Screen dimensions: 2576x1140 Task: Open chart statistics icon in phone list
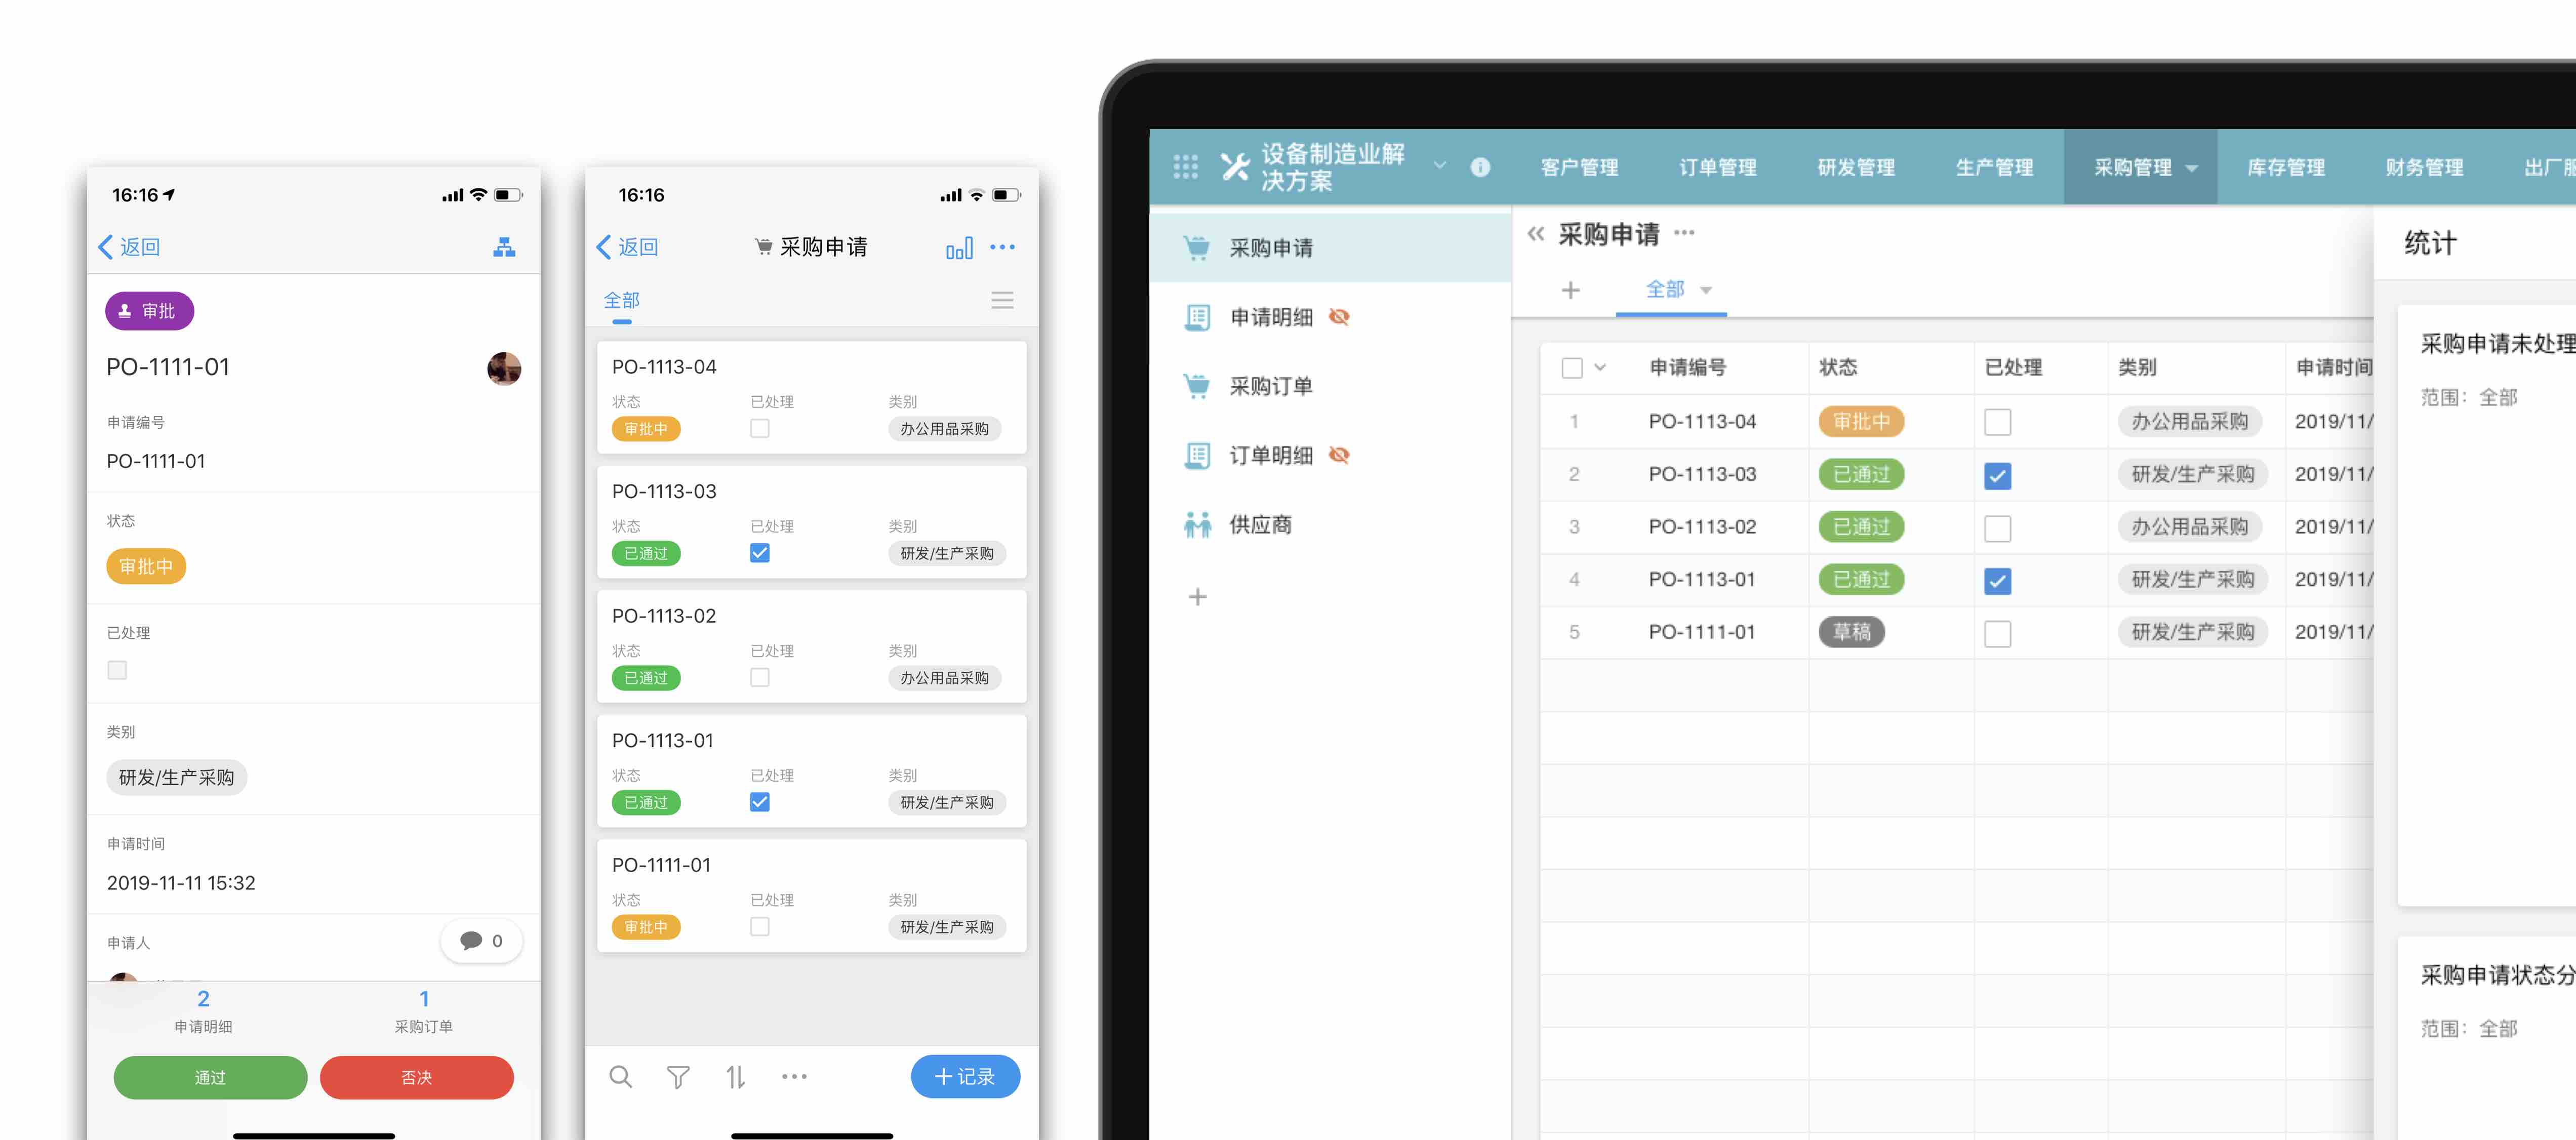pyautogui.click(x=959, y=248)
